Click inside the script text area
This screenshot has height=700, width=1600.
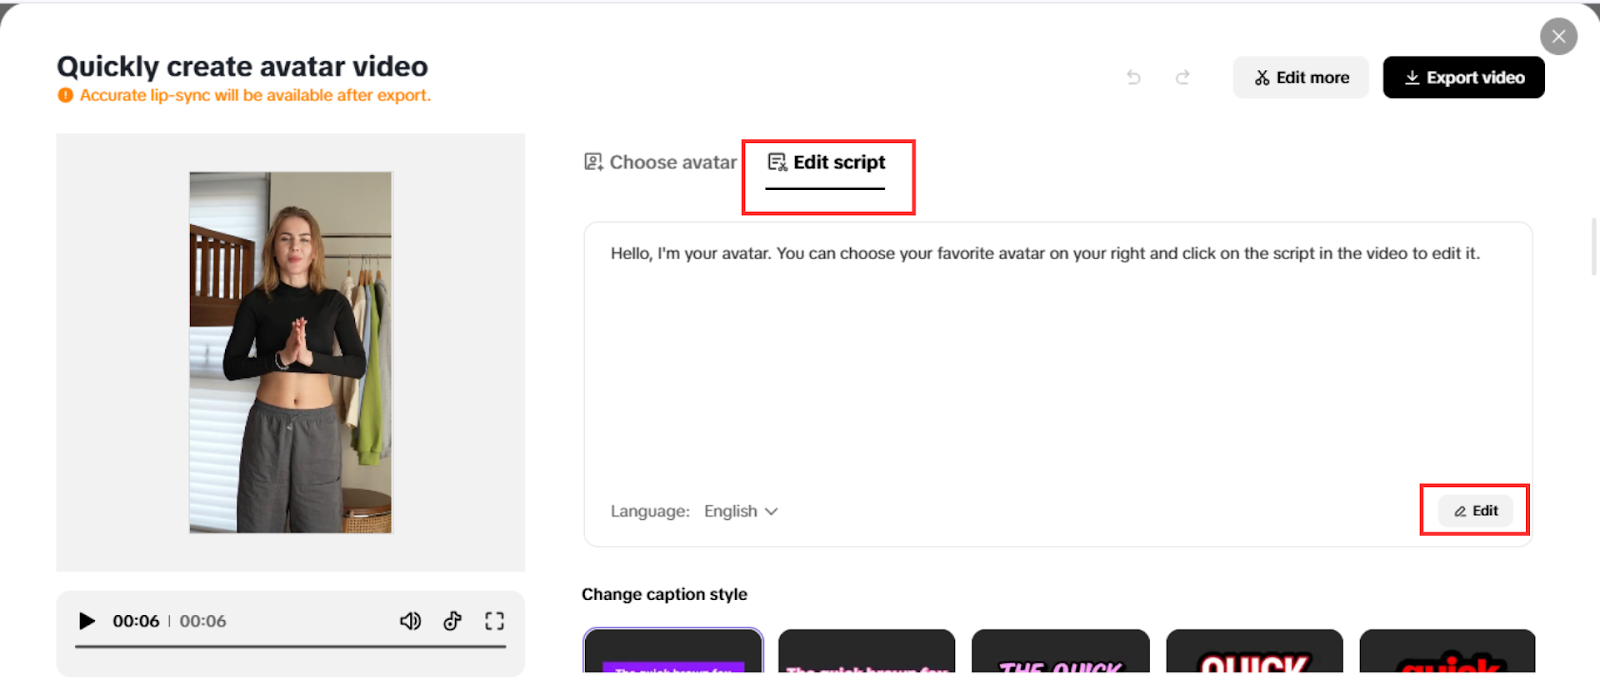(1056, 360)
